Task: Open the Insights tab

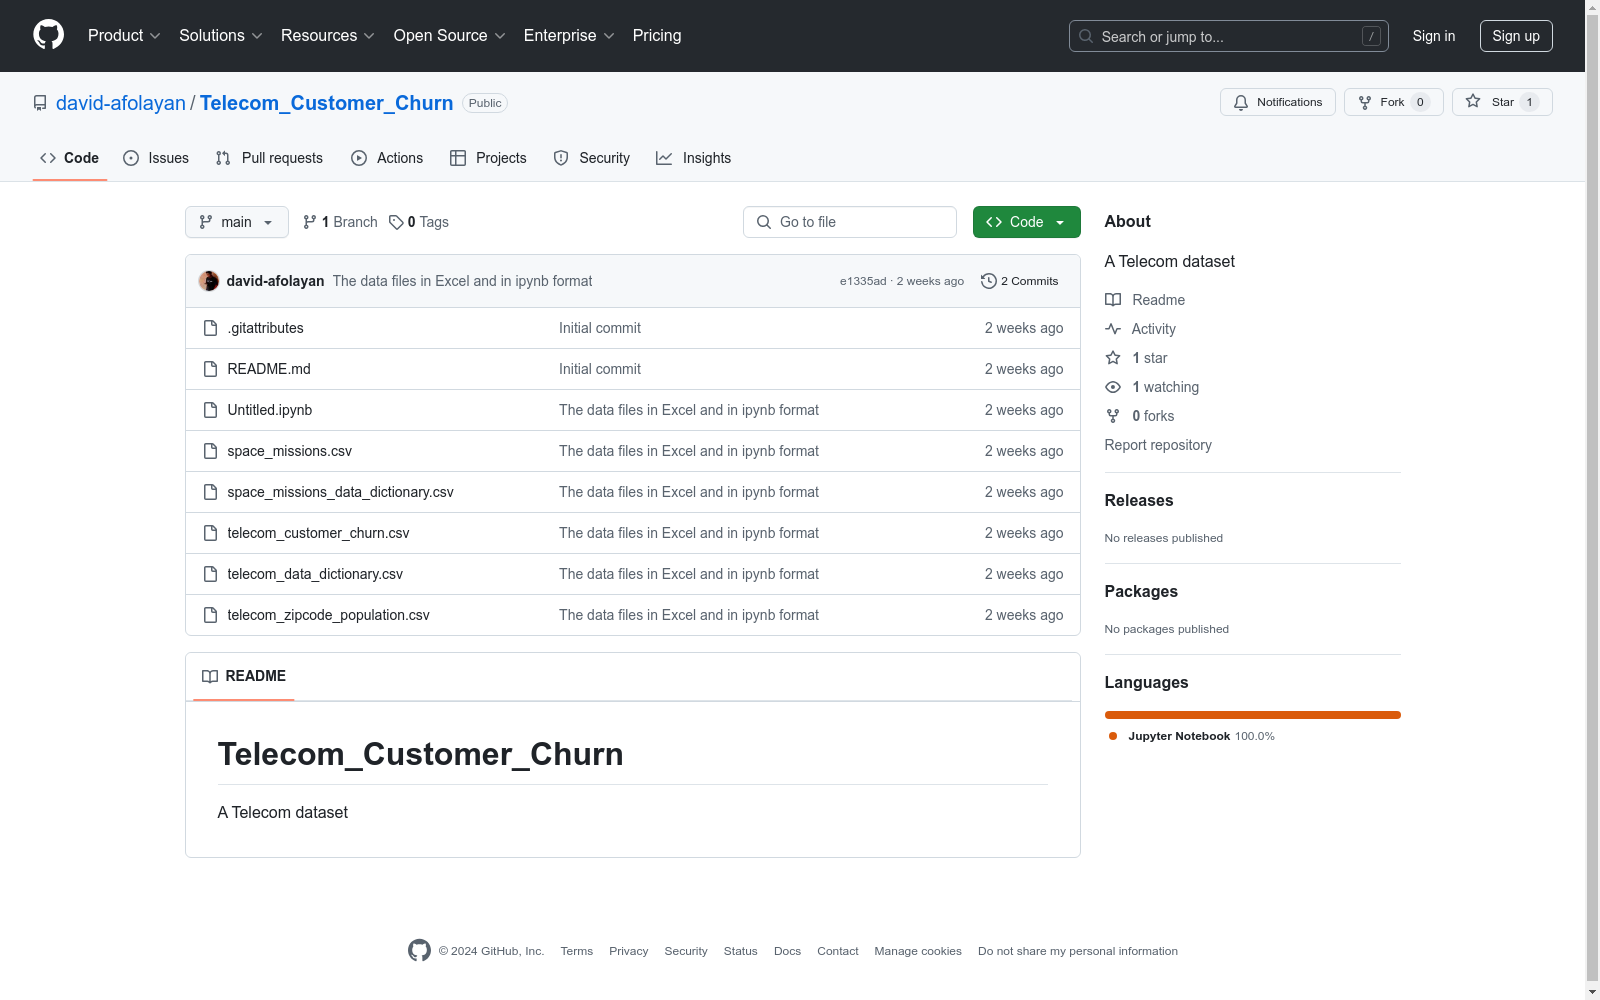Action: click(694, 158)
